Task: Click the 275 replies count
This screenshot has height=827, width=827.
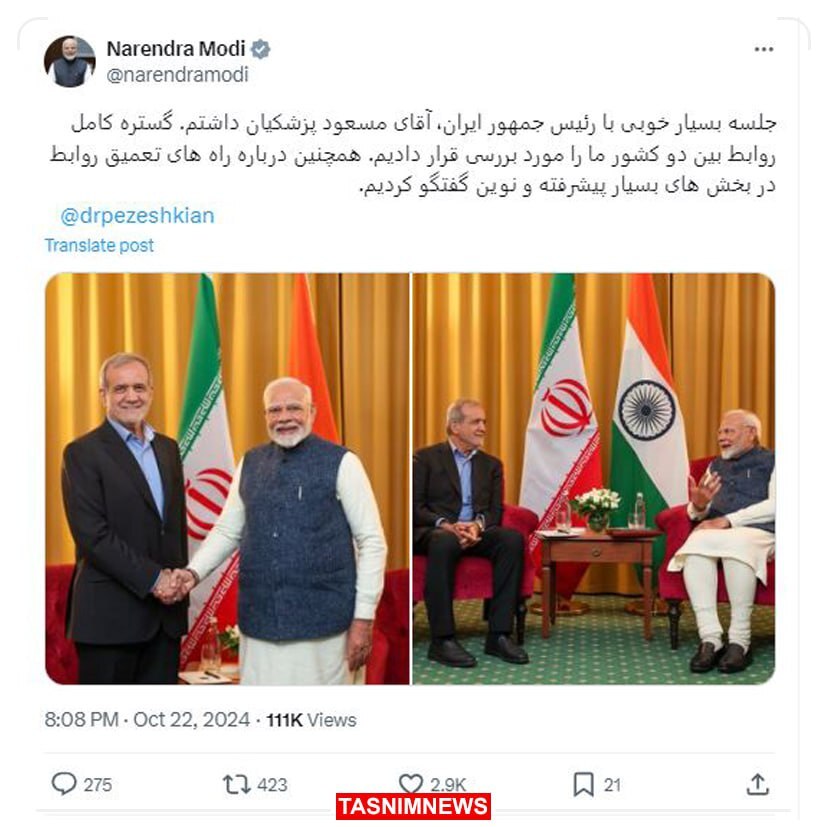Action: [98, 785]
